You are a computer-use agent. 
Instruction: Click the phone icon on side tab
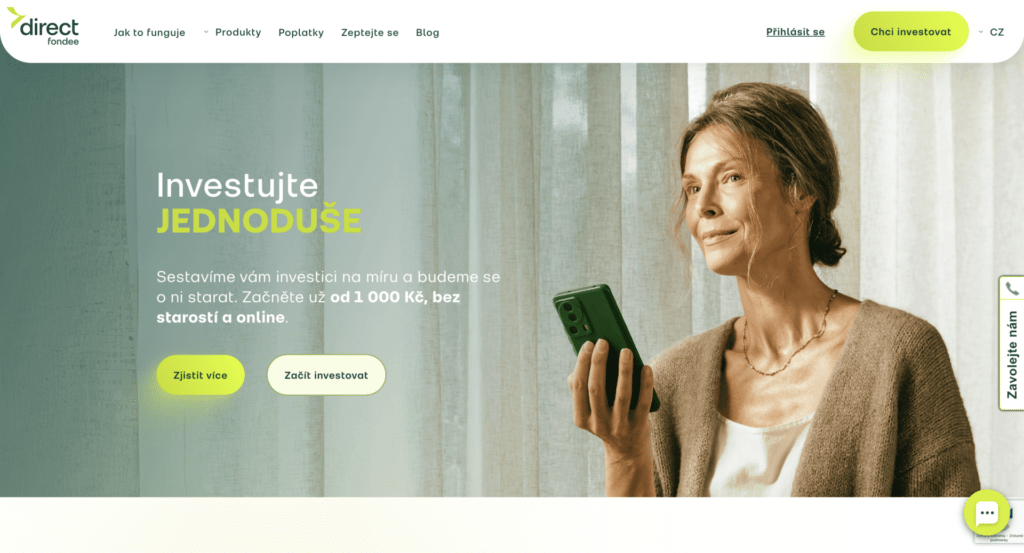tap(1012, 289)
